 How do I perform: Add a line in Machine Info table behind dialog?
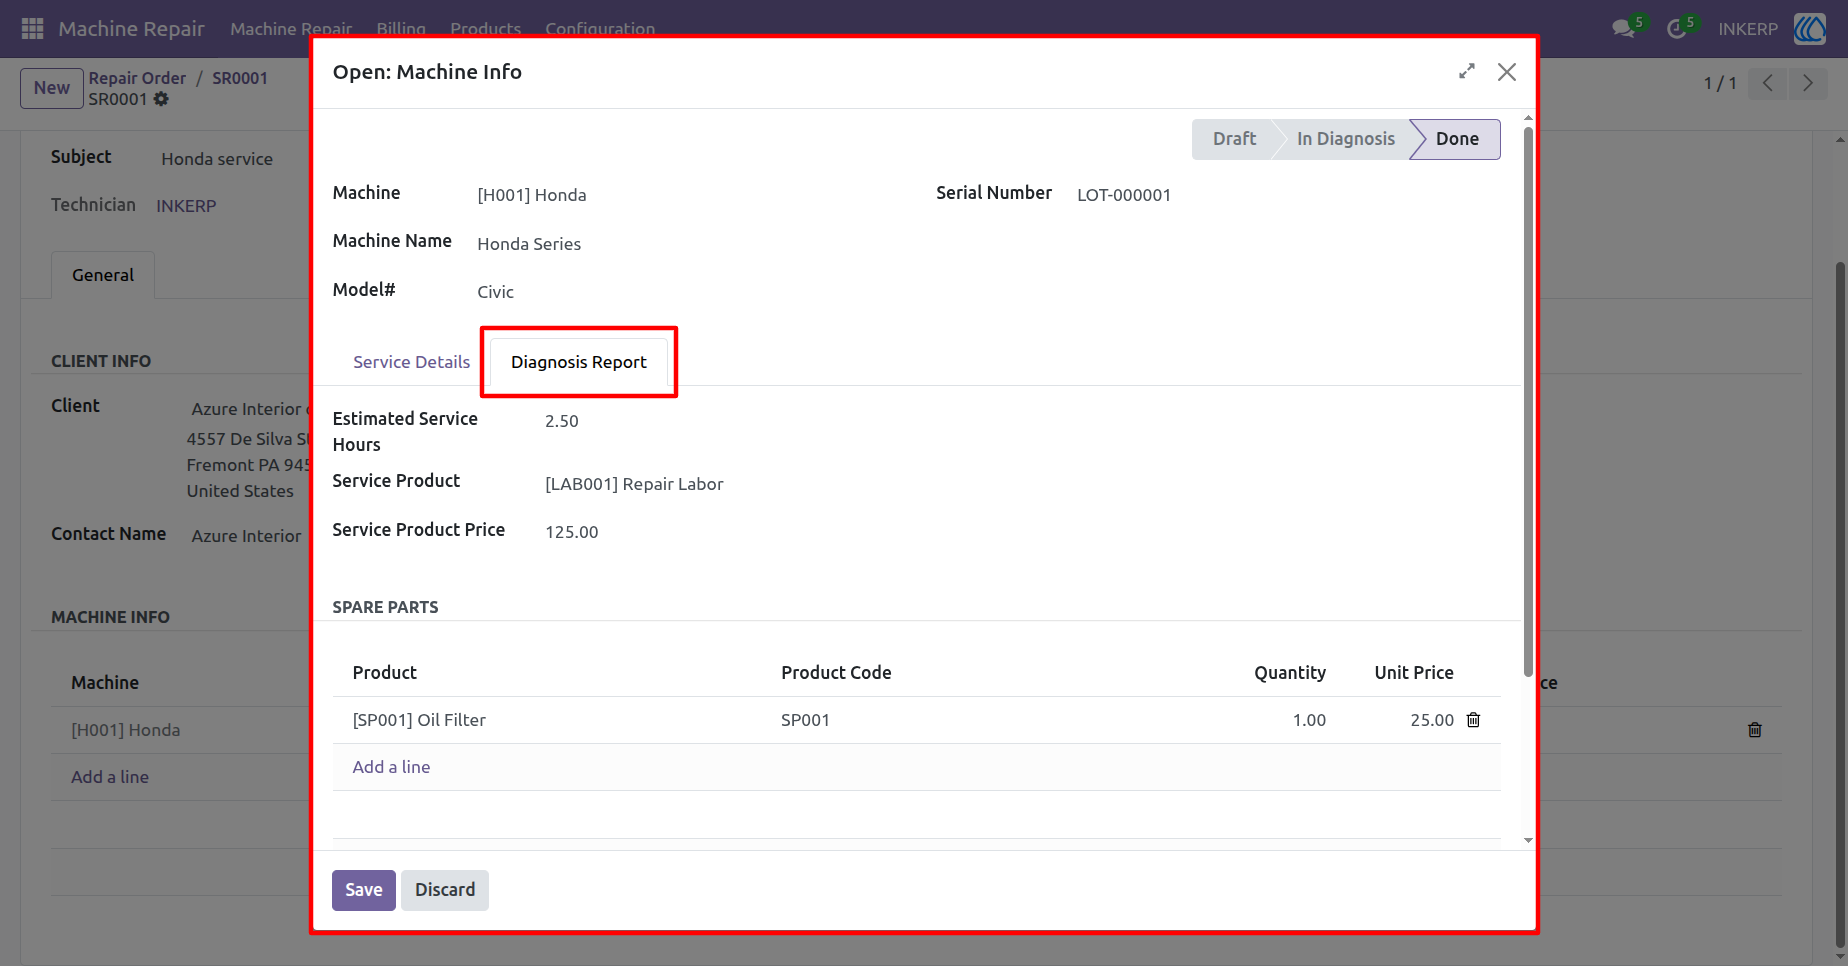pyautogui.click(x=110, y=777)
